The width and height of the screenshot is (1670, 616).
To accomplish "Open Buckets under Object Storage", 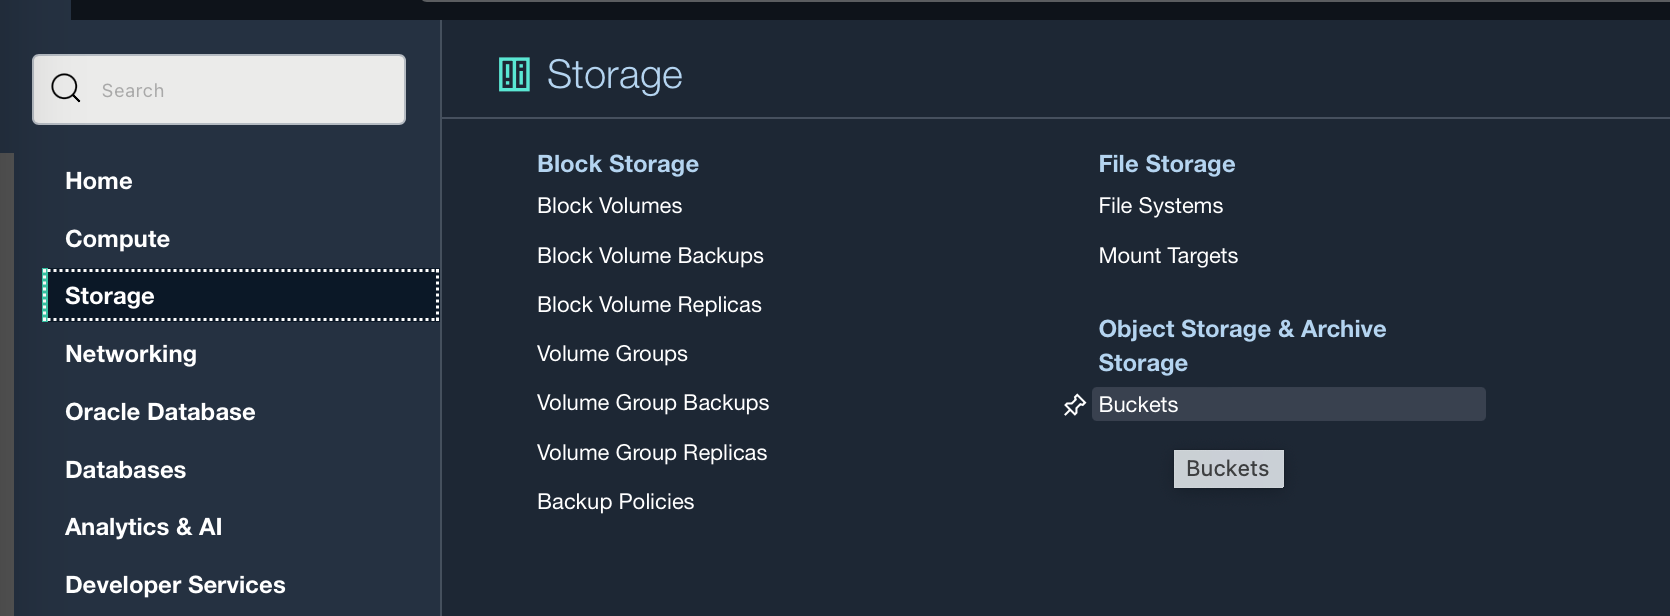I will [1138, 405].
